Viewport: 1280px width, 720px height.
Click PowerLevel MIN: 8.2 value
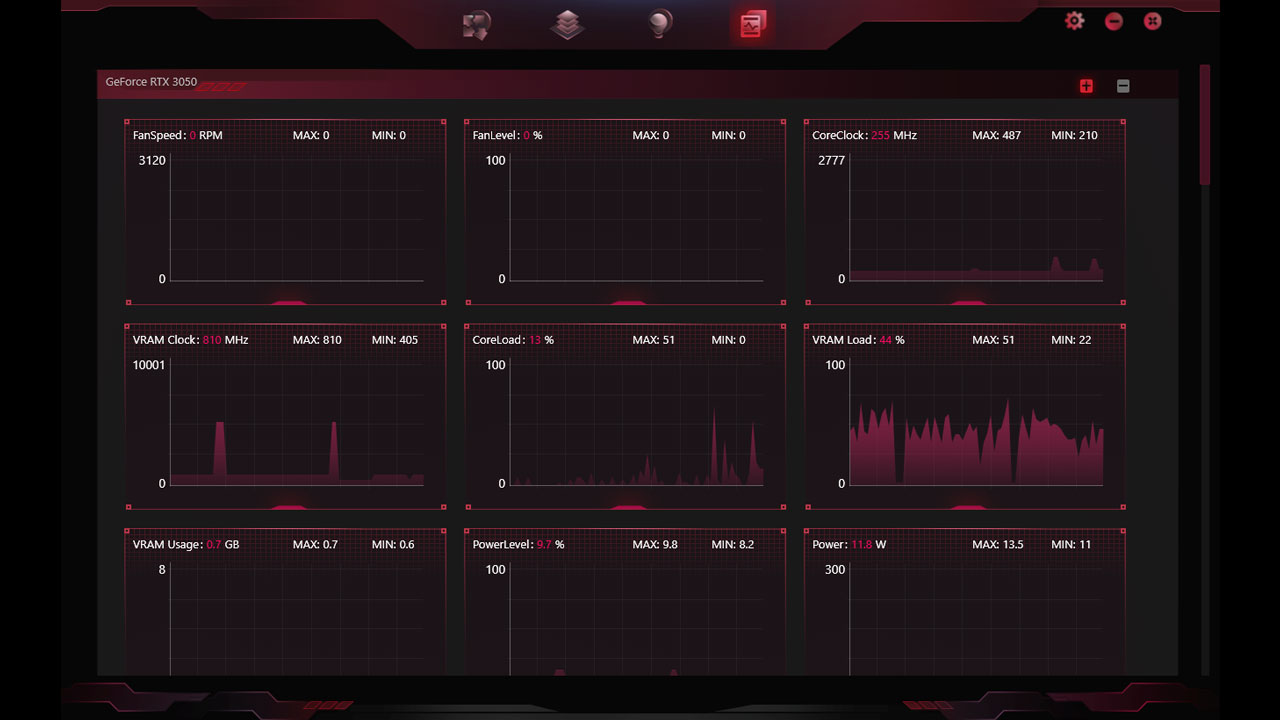point(733,545)
